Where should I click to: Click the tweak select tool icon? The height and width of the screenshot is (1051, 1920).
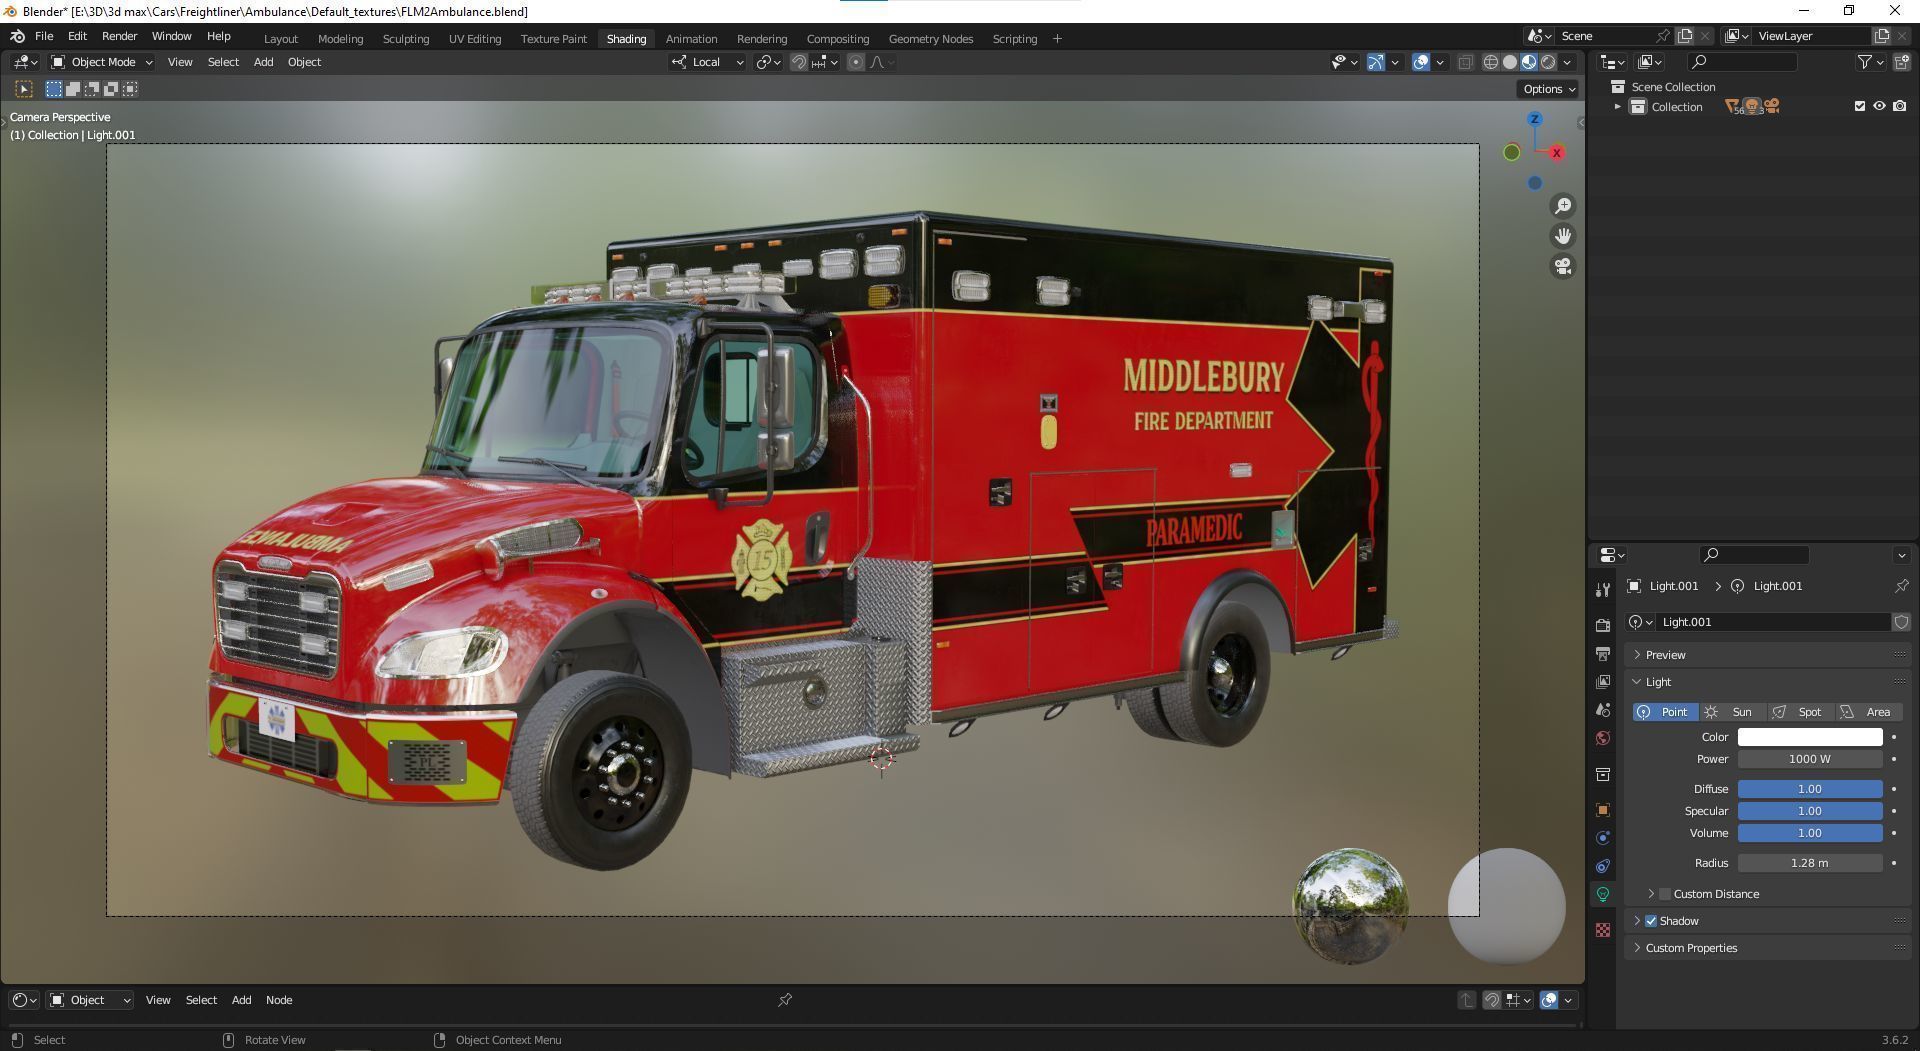click(x=24, y=89)
